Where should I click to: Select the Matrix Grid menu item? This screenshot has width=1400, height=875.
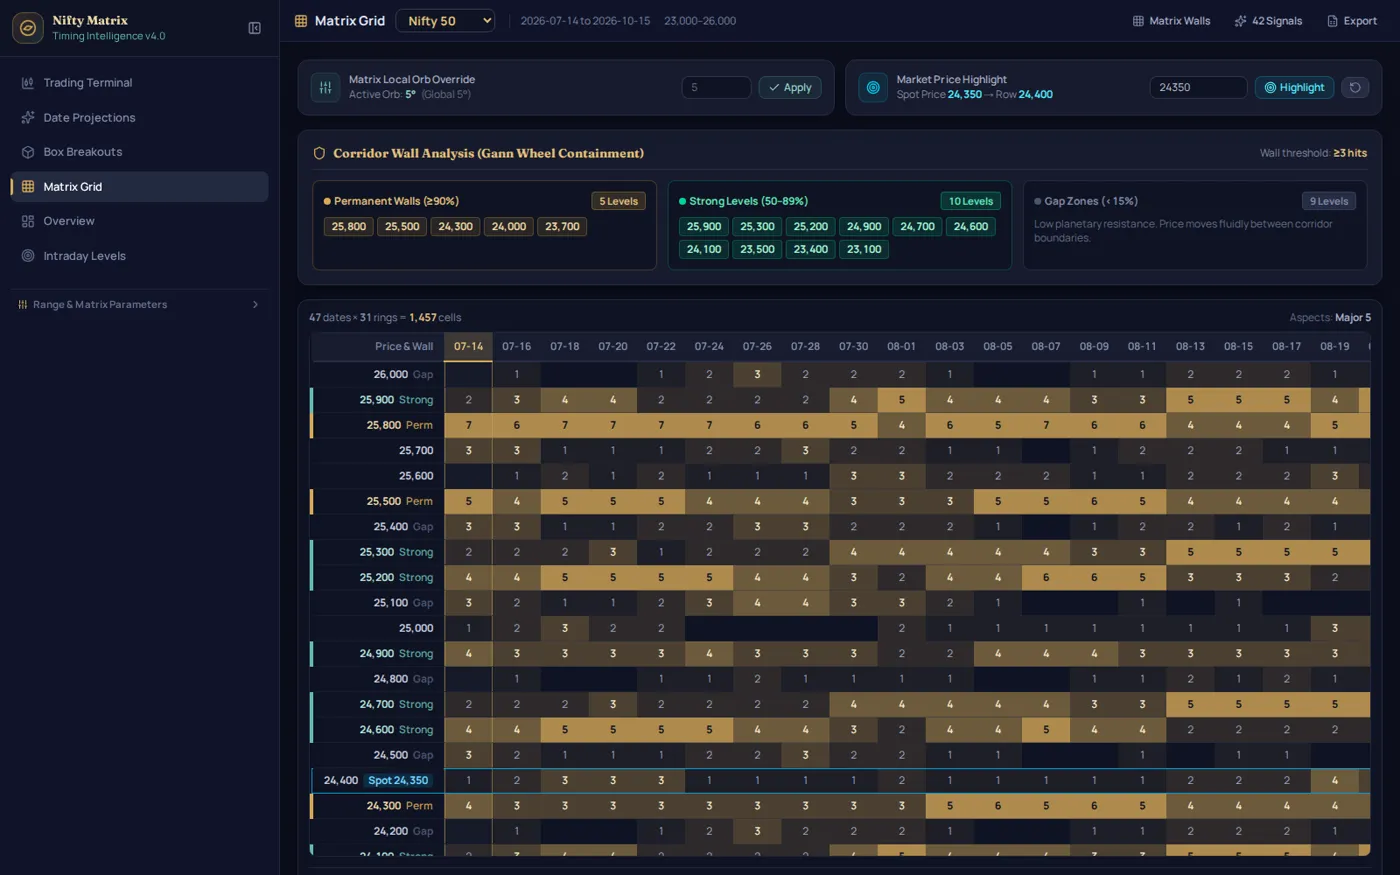coord(139,187)
